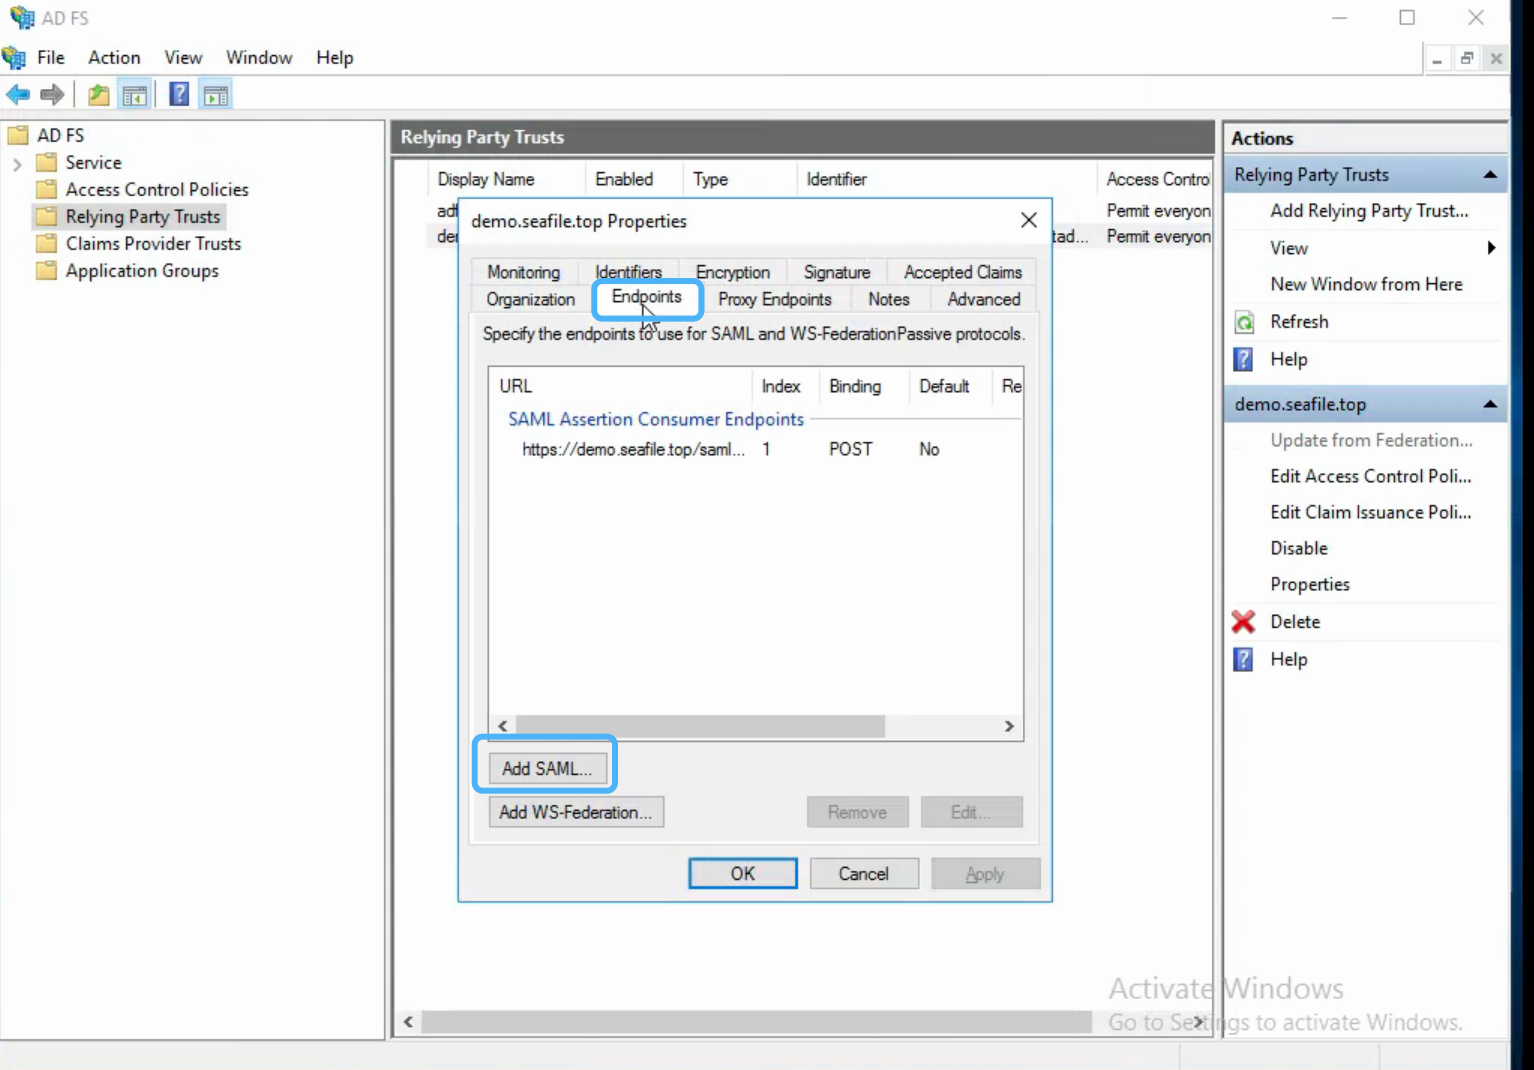Collapse the Relying Party Trusts actions section
This screenshot has width=1534, height=1070.
(1490, 175)
